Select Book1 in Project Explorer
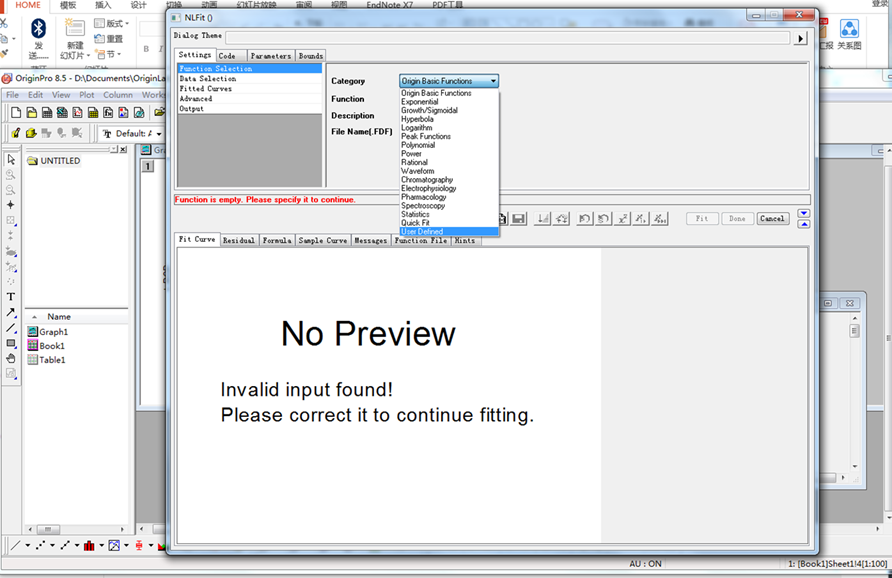The image size is (892, 578). click(x=46, y=346)
